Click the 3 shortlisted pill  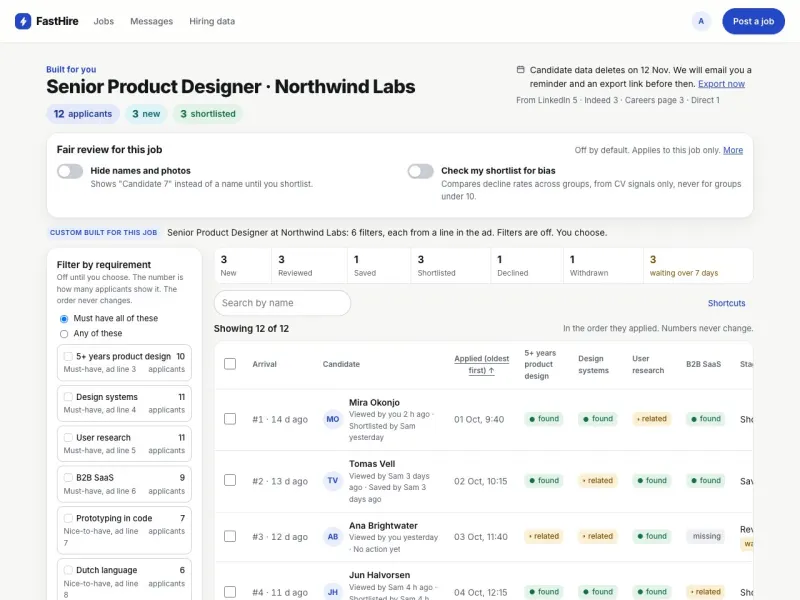click(208, 114)
